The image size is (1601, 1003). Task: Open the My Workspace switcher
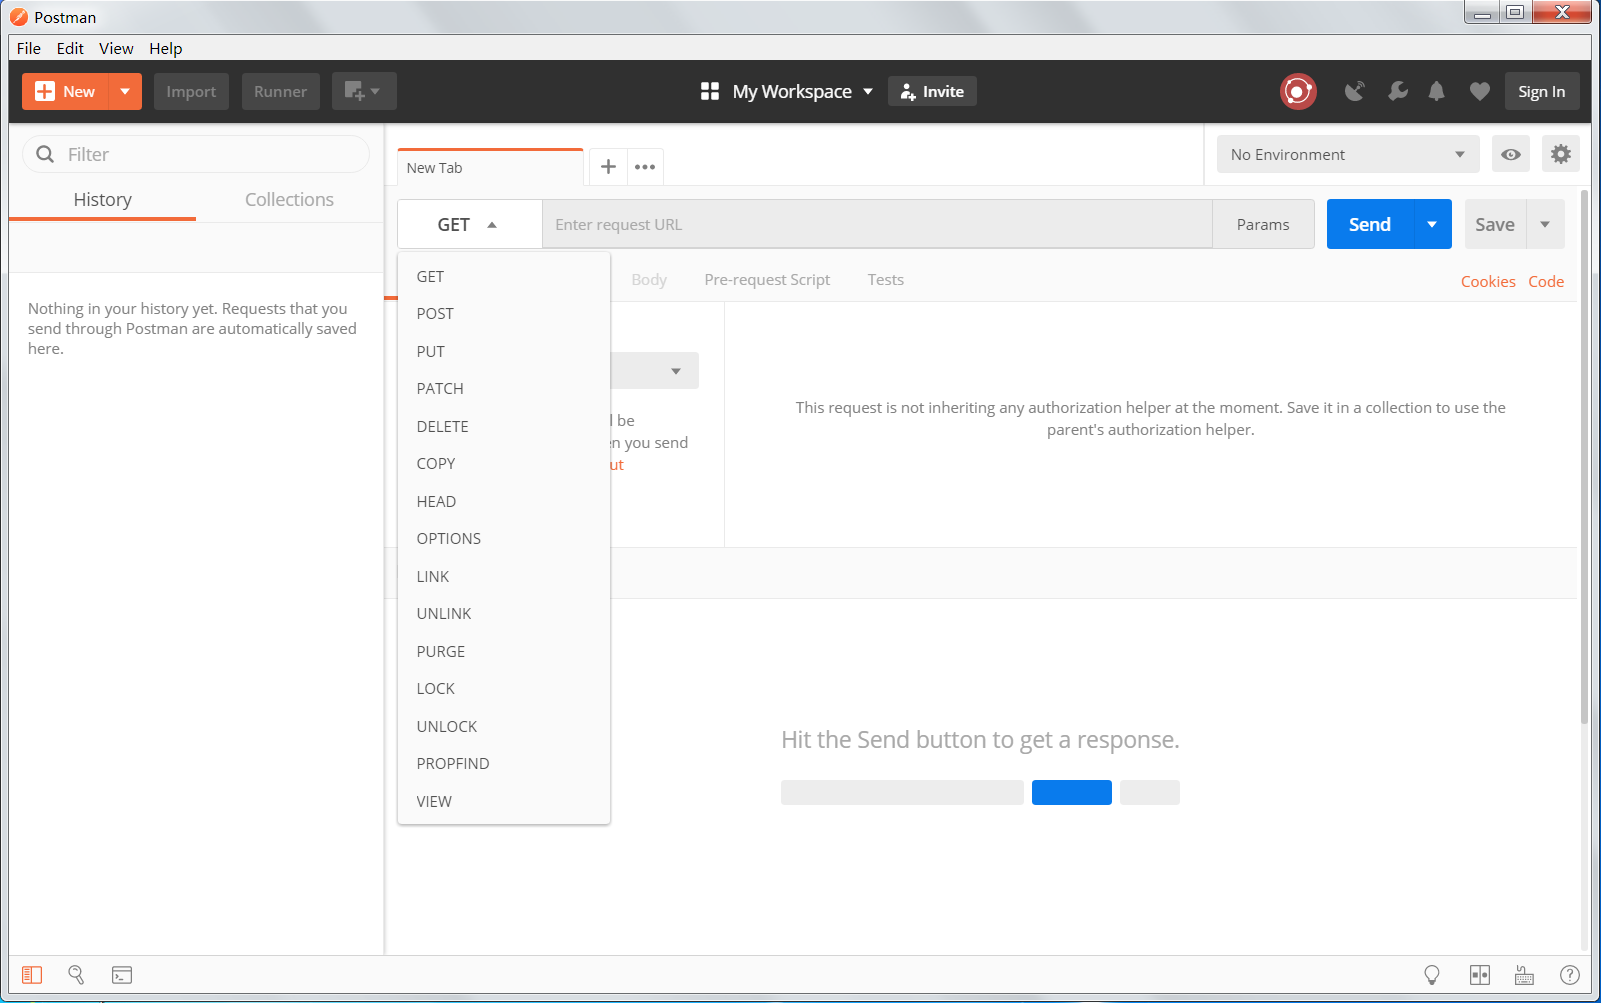click(787, 91)
